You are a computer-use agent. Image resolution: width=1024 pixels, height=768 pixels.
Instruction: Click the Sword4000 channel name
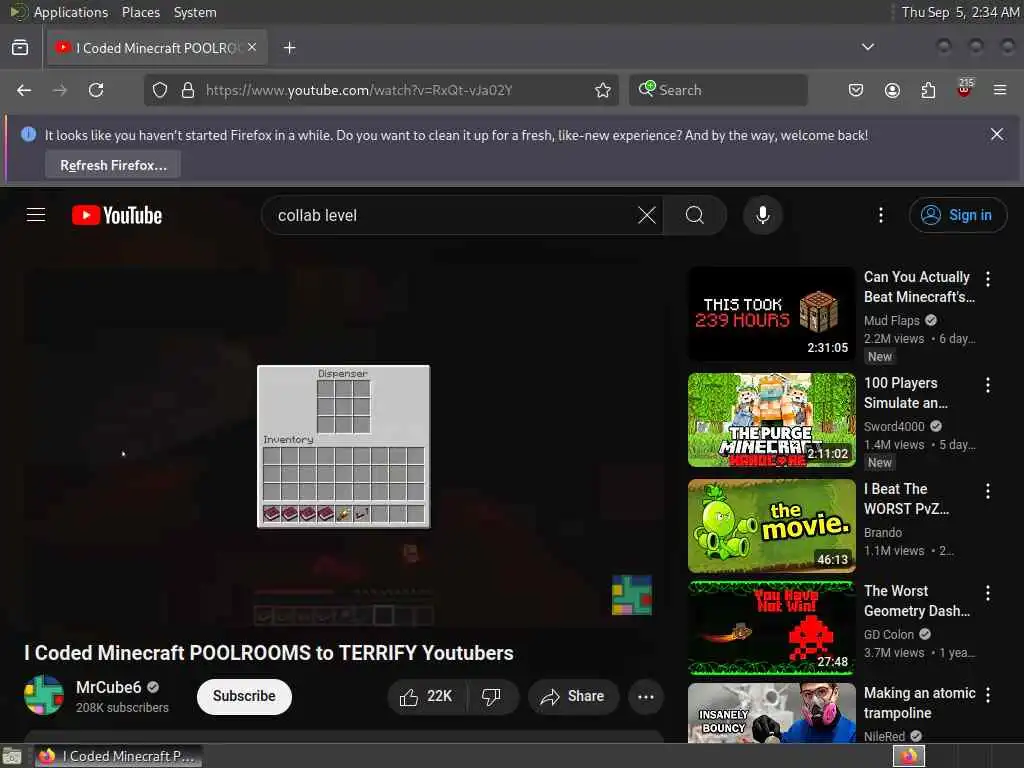pos(894,426)
